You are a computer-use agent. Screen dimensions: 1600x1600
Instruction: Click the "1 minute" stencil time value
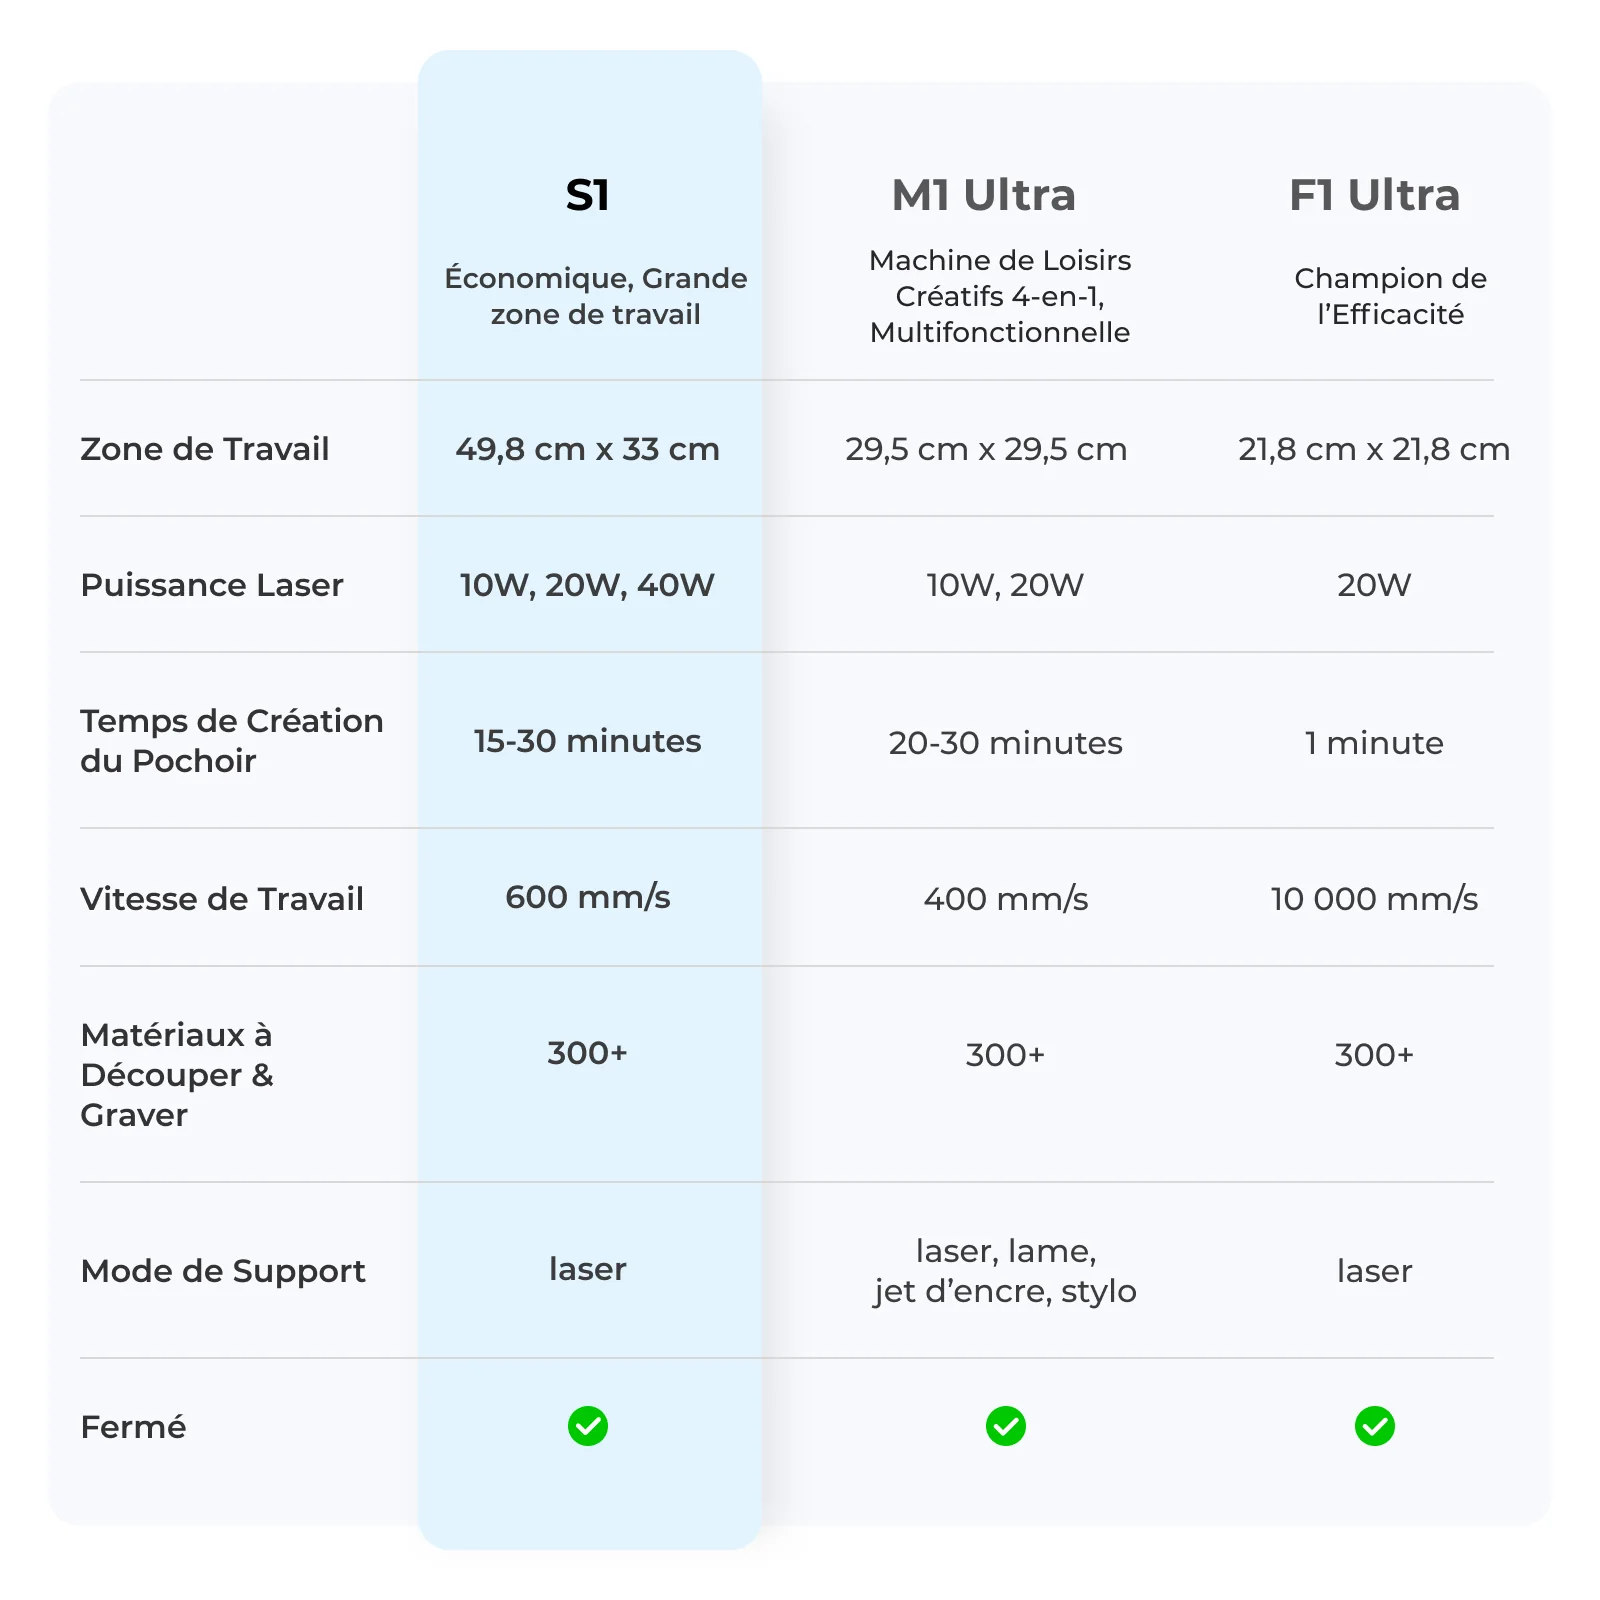(x=1374, y=743)
